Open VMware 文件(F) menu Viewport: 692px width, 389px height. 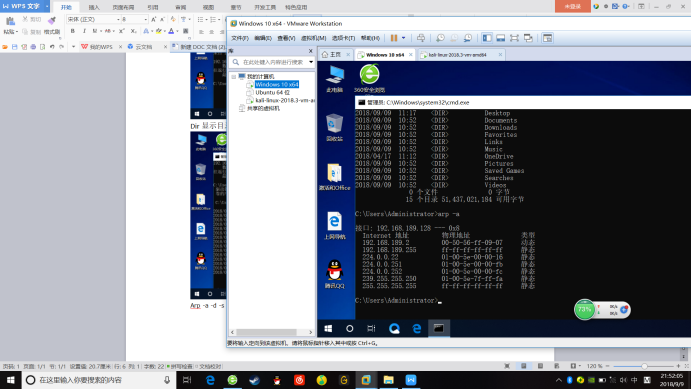point(240,38)
